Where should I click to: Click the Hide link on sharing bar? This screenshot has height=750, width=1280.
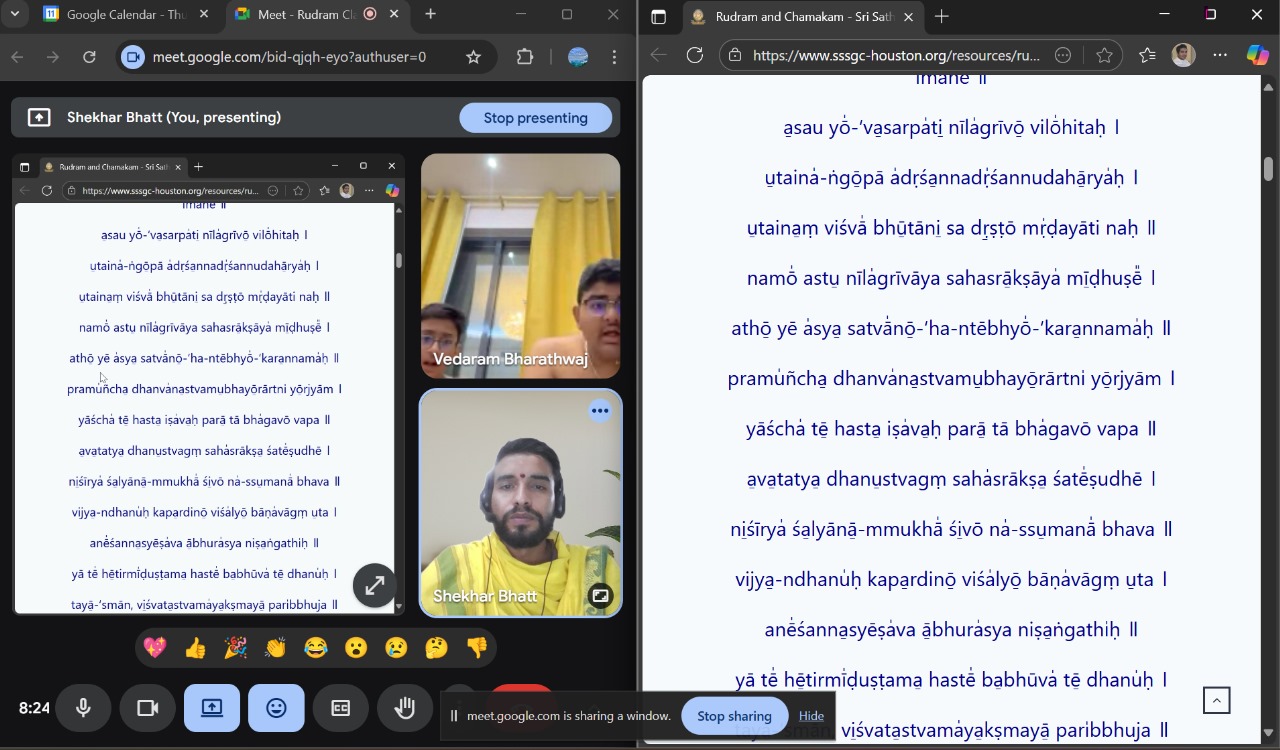(811, 716)
